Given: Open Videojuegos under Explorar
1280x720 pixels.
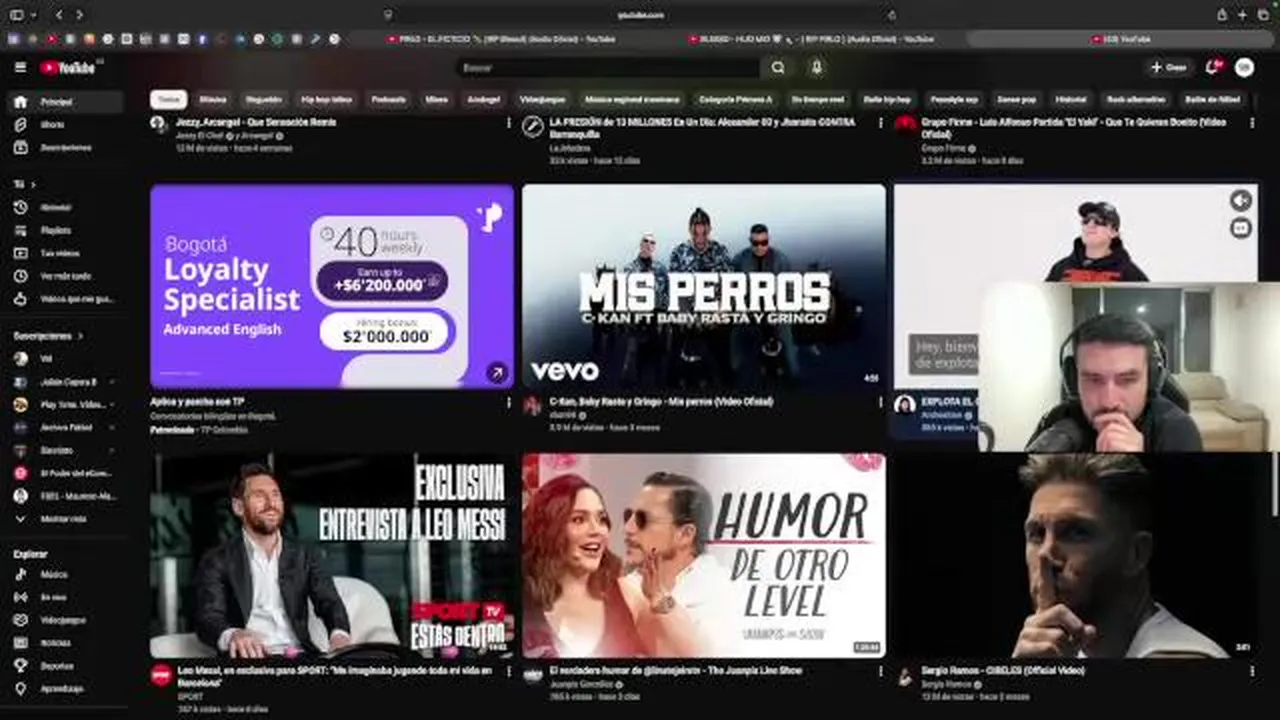Looking at the screenshot, I should click(63, 620).
